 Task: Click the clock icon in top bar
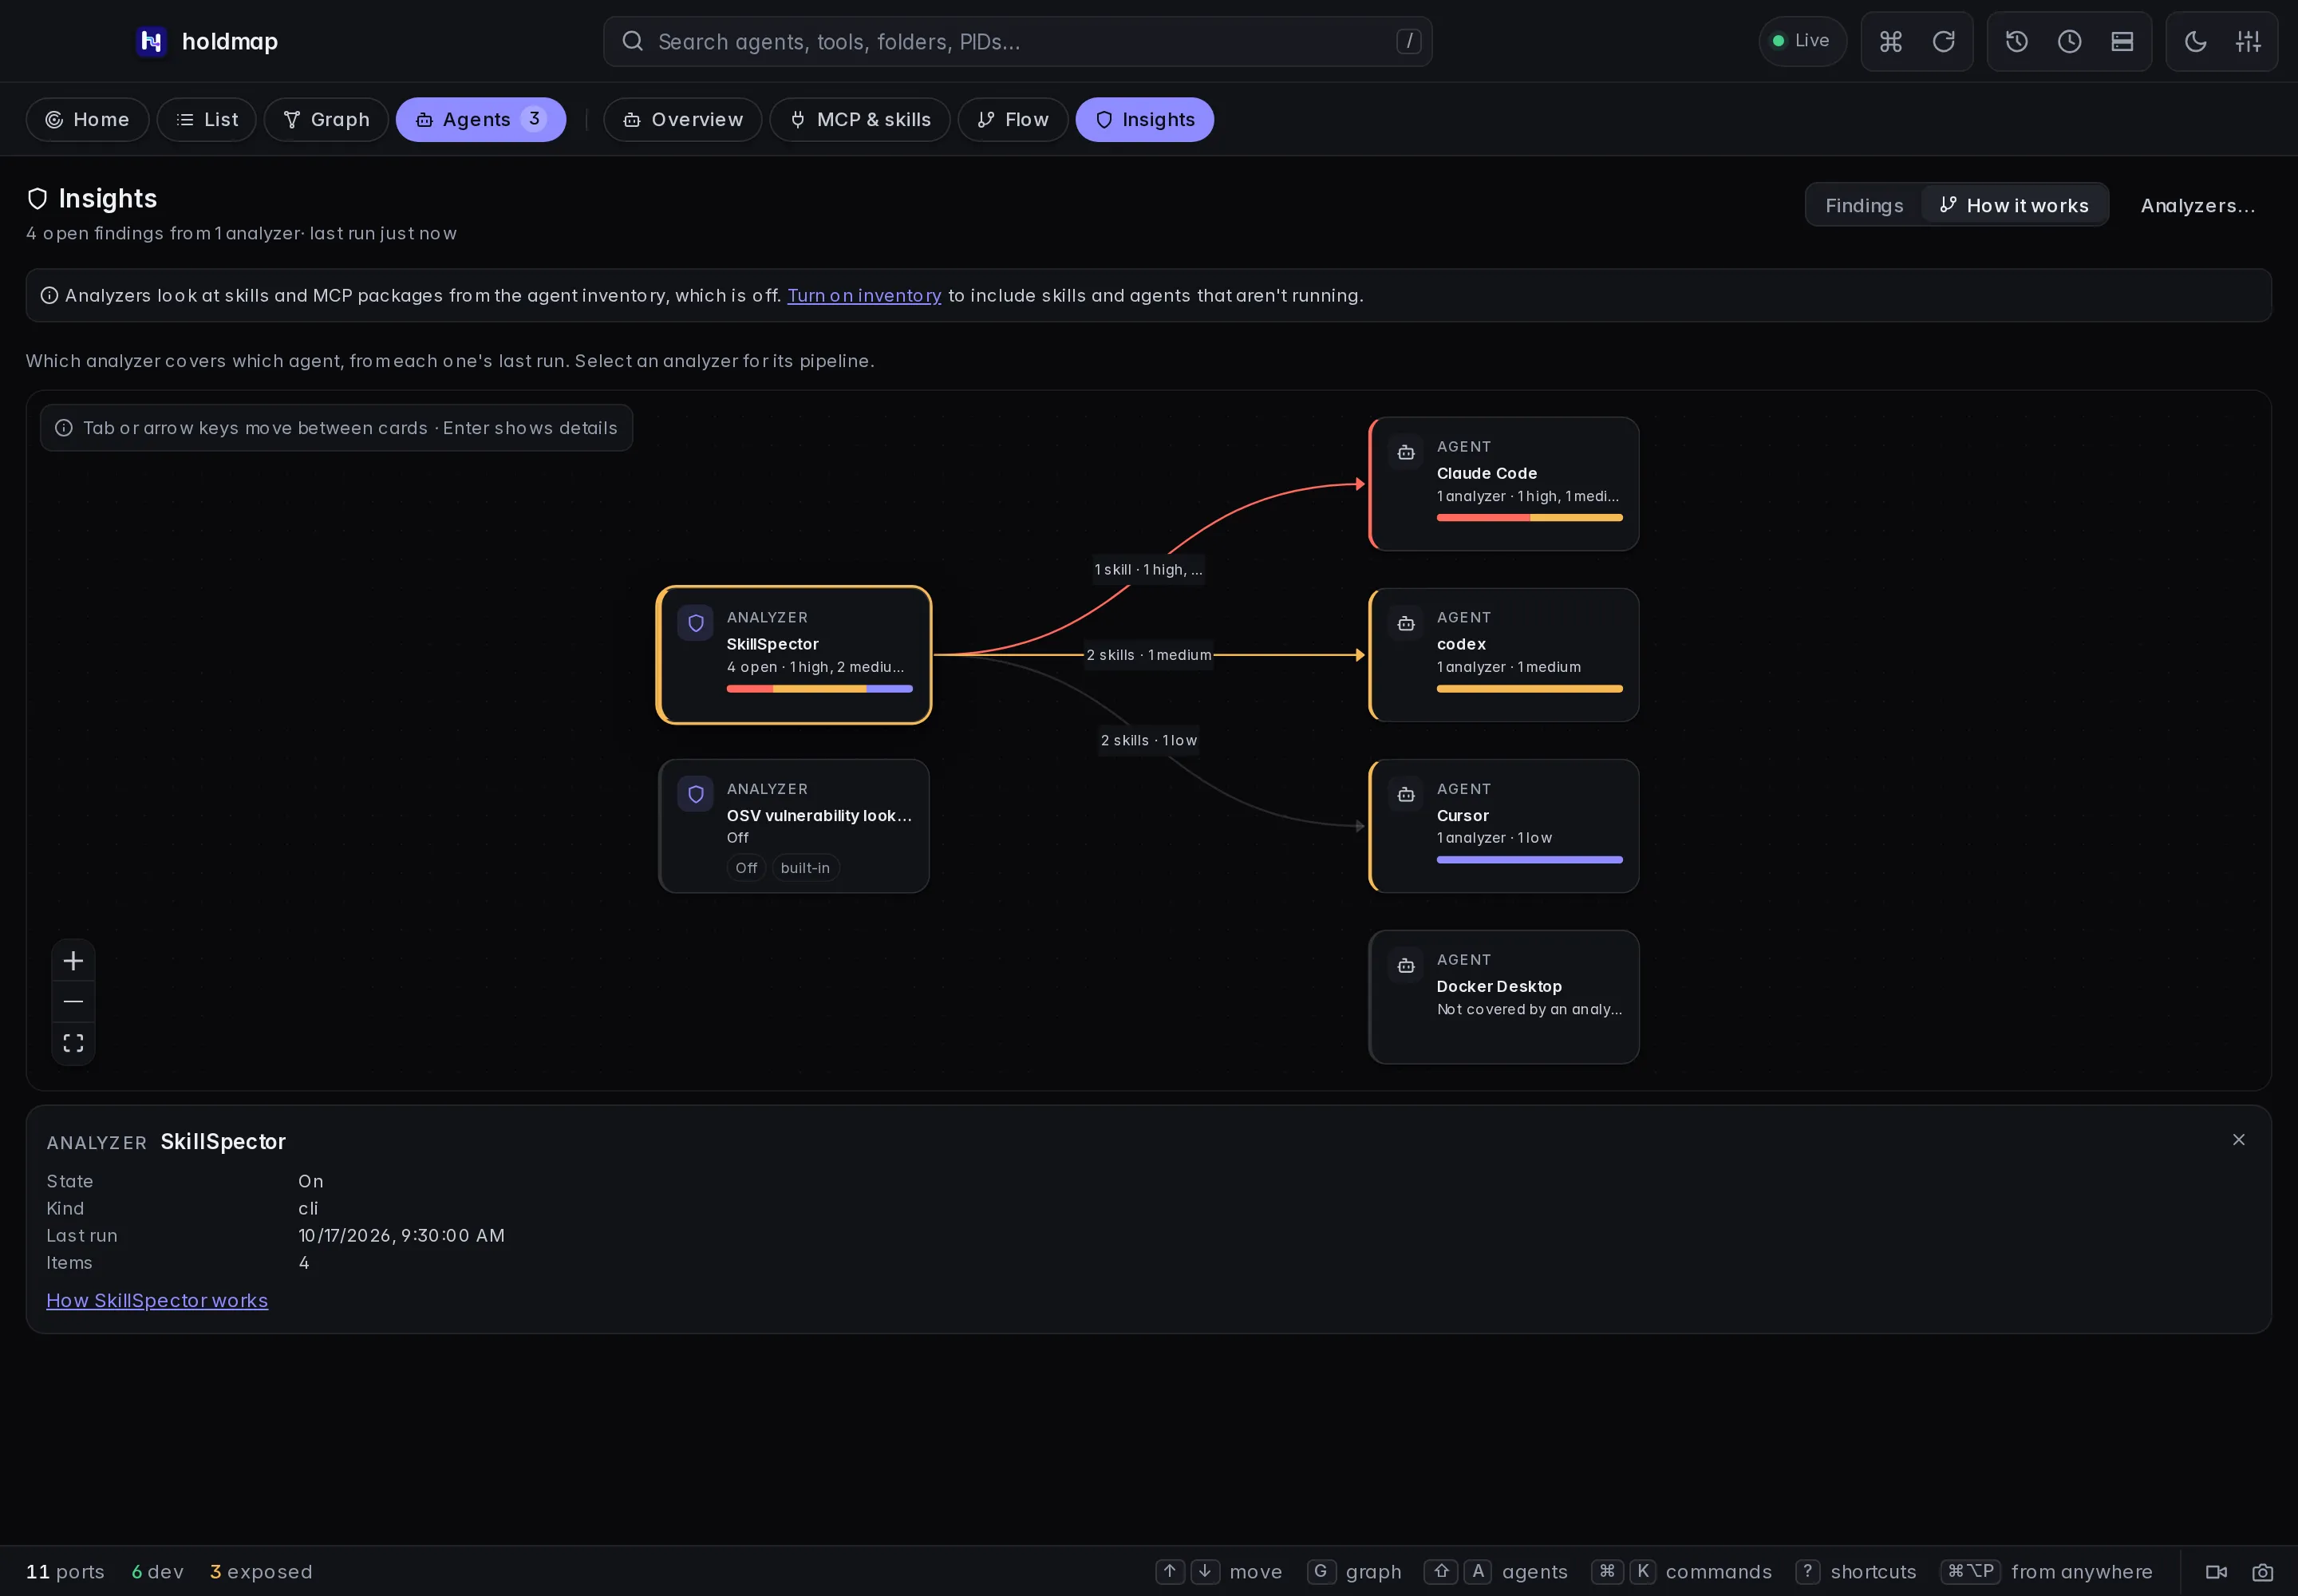2069,41
